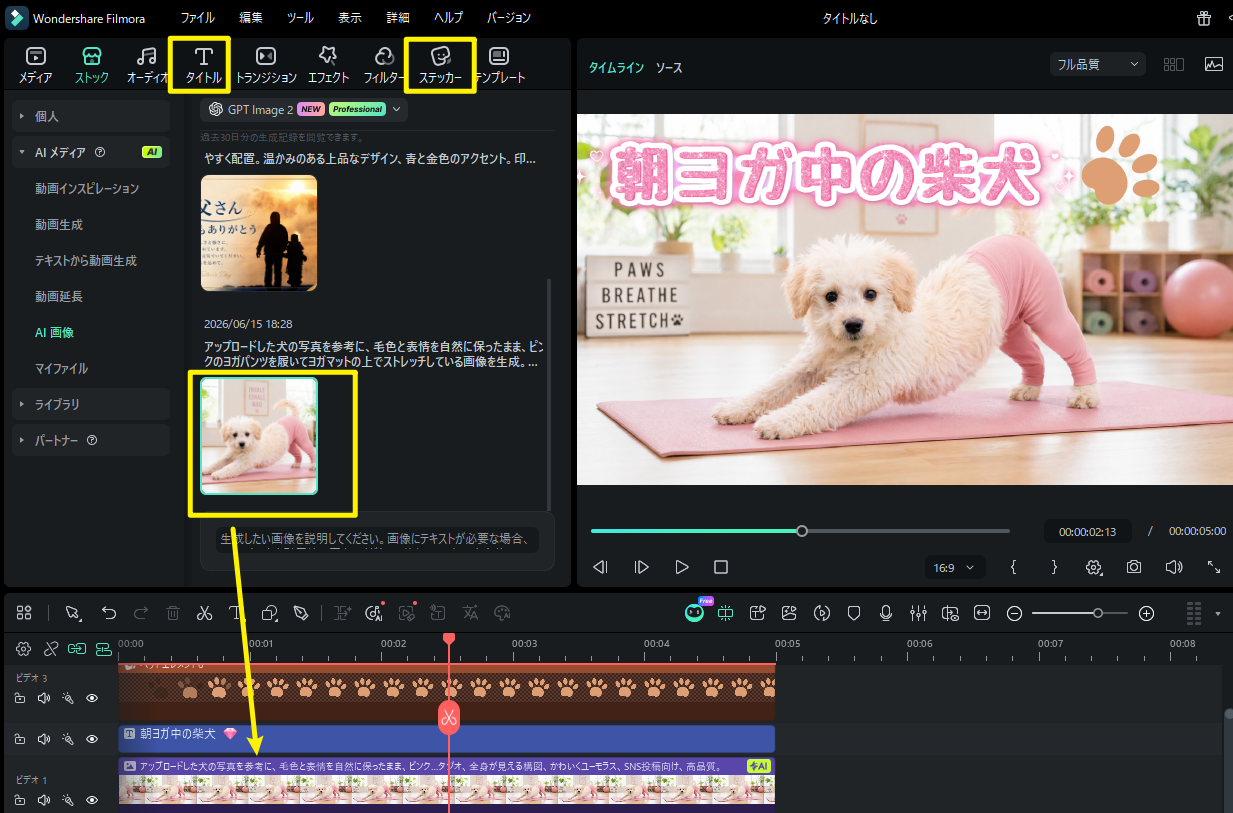Click the play button in preview
The width and height of the screenshot is (1233, 813).
pos(682,567)
